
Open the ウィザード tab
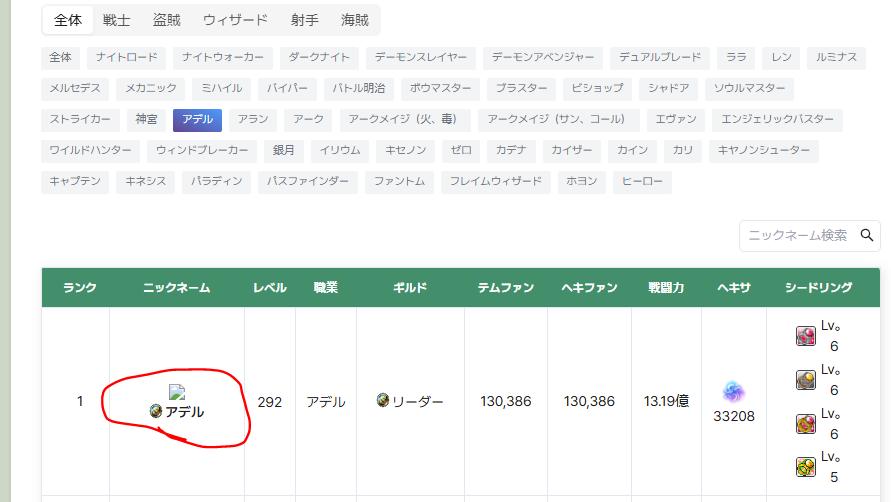(x=235, y=20)
